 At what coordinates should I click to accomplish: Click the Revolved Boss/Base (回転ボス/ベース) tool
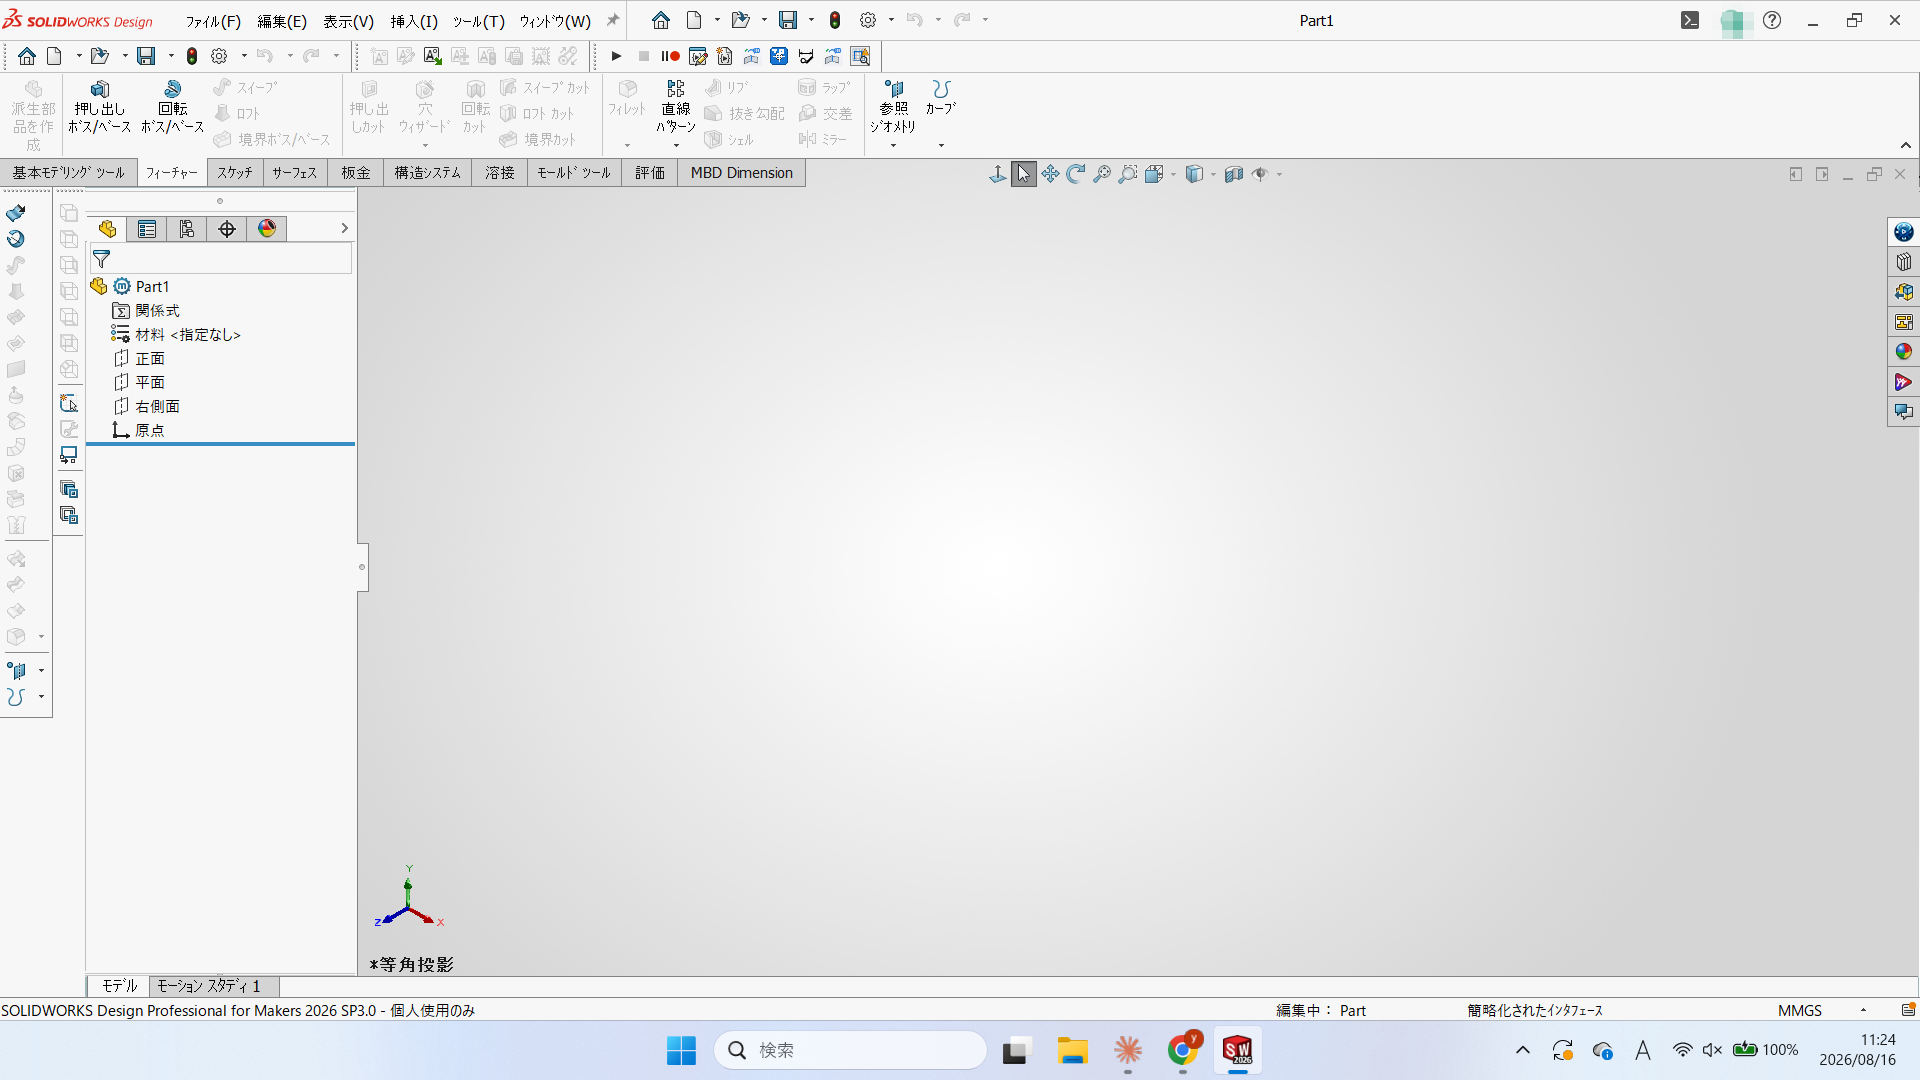pos(172,107)
